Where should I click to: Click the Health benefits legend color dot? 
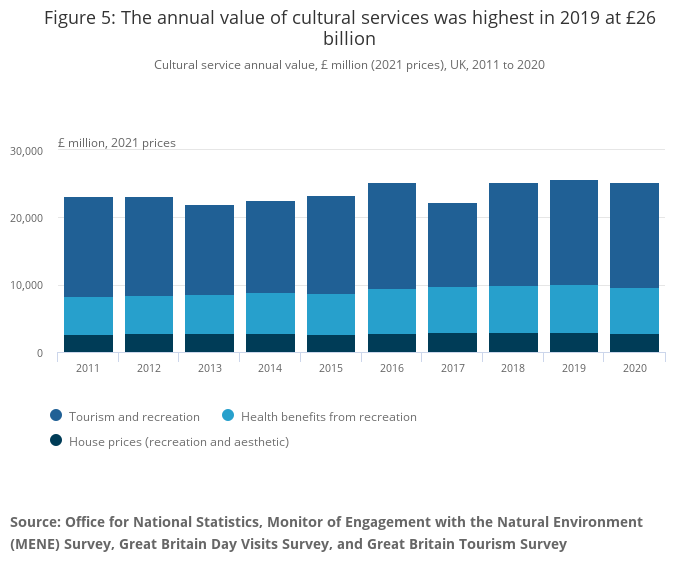[231, 416]
